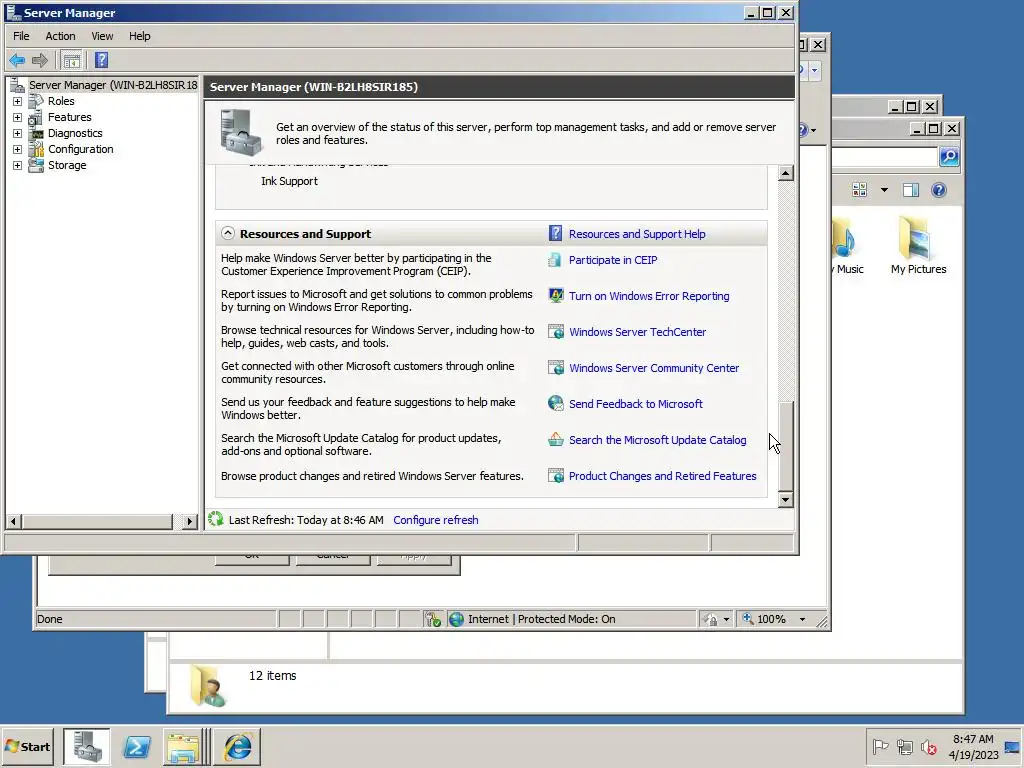Click the Forward arrow in Server Manager toolbar

[x=40, y=61]
